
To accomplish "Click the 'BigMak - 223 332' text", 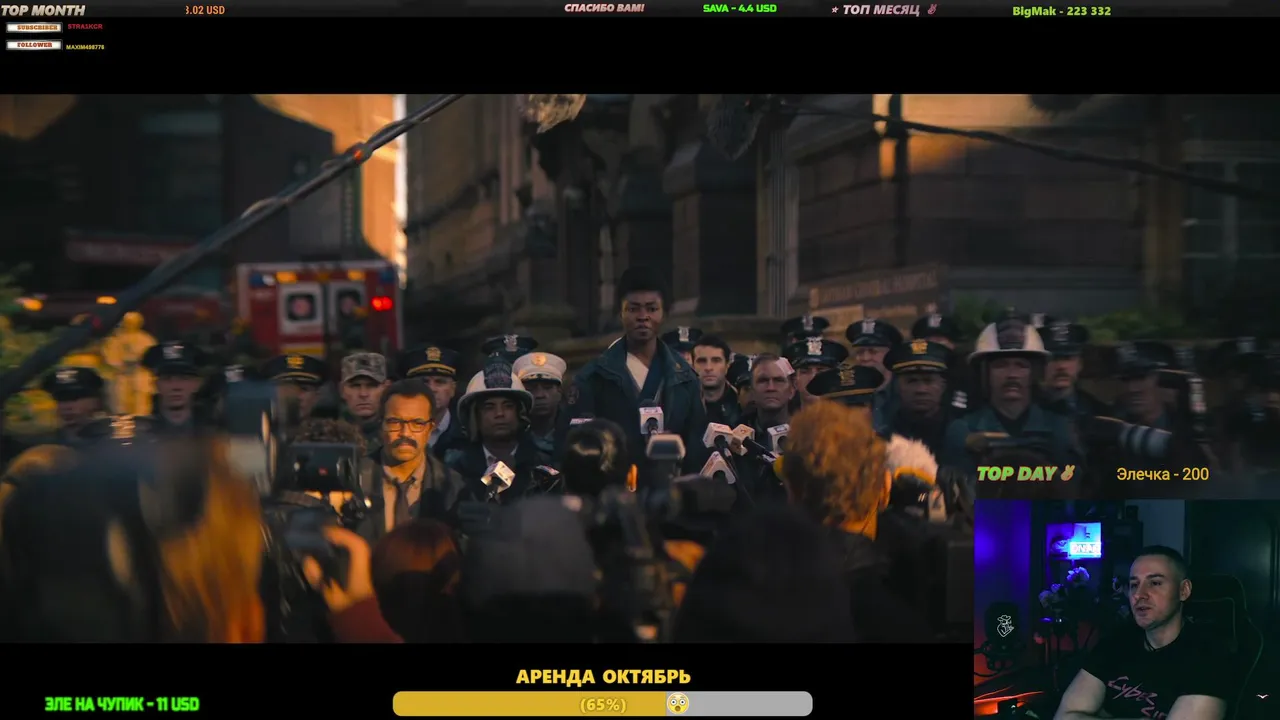I will point(1062,11).
